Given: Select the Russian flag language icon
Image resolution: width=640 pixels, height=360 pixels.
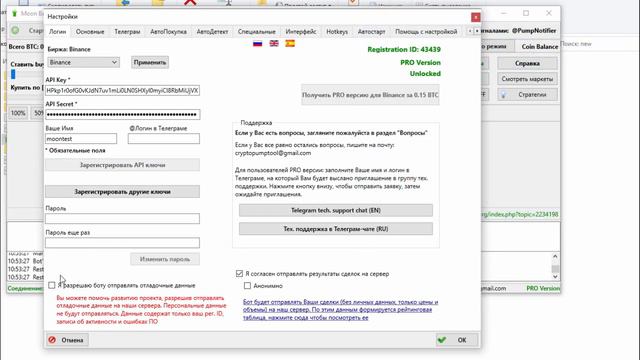Looking at the screenshot, I should 257,43.
